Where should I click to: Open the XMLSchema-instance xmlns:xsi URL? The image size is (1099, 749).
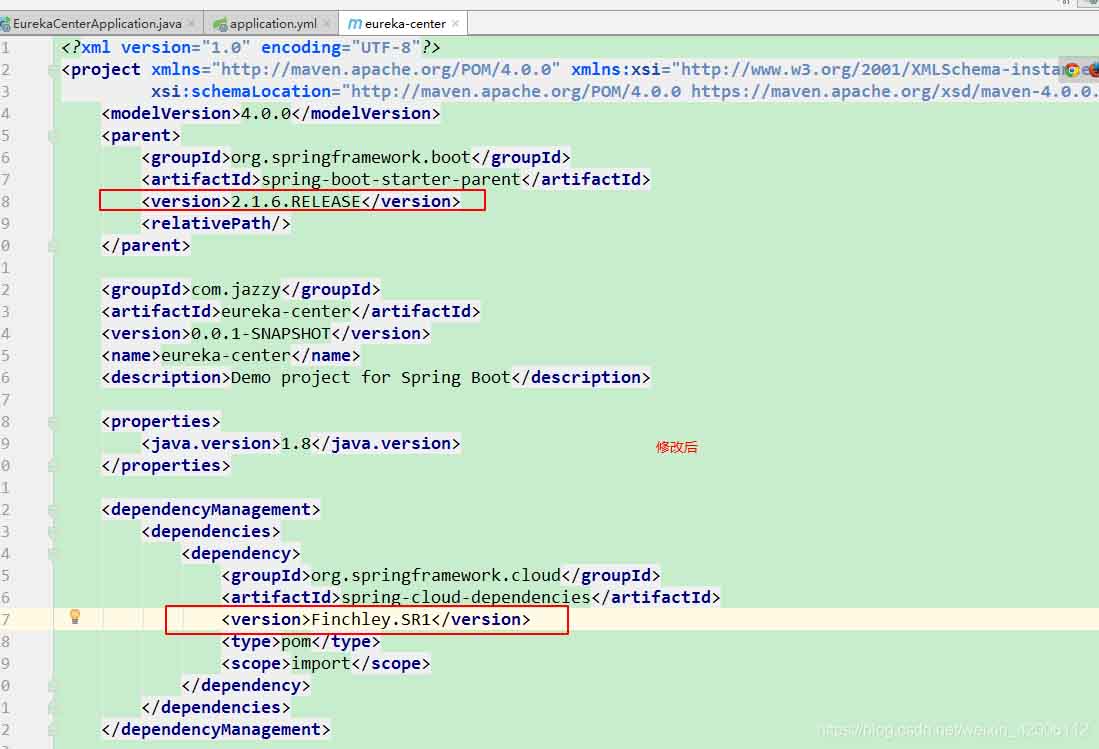tap(887, 69)
